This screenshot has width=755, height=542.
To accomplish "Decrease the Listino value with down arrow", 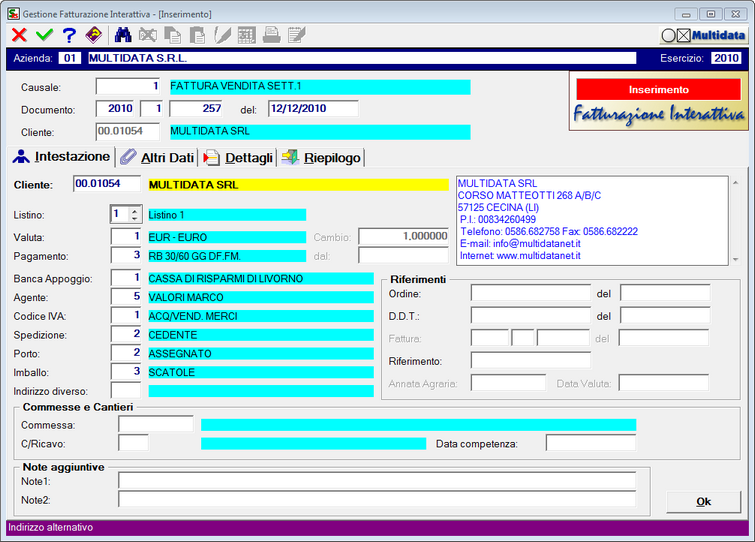I will [x=135, y=218].
